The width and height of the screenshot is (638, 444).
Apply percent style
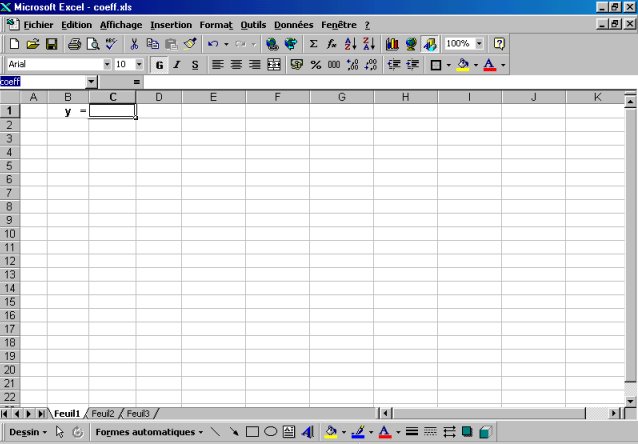316,65
